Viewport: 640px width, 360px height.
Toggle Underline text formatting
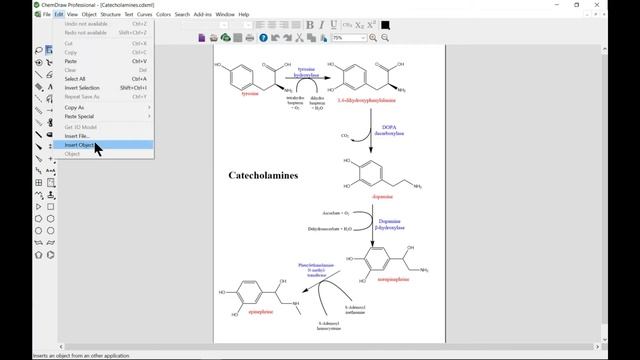[x=333, y=25]
